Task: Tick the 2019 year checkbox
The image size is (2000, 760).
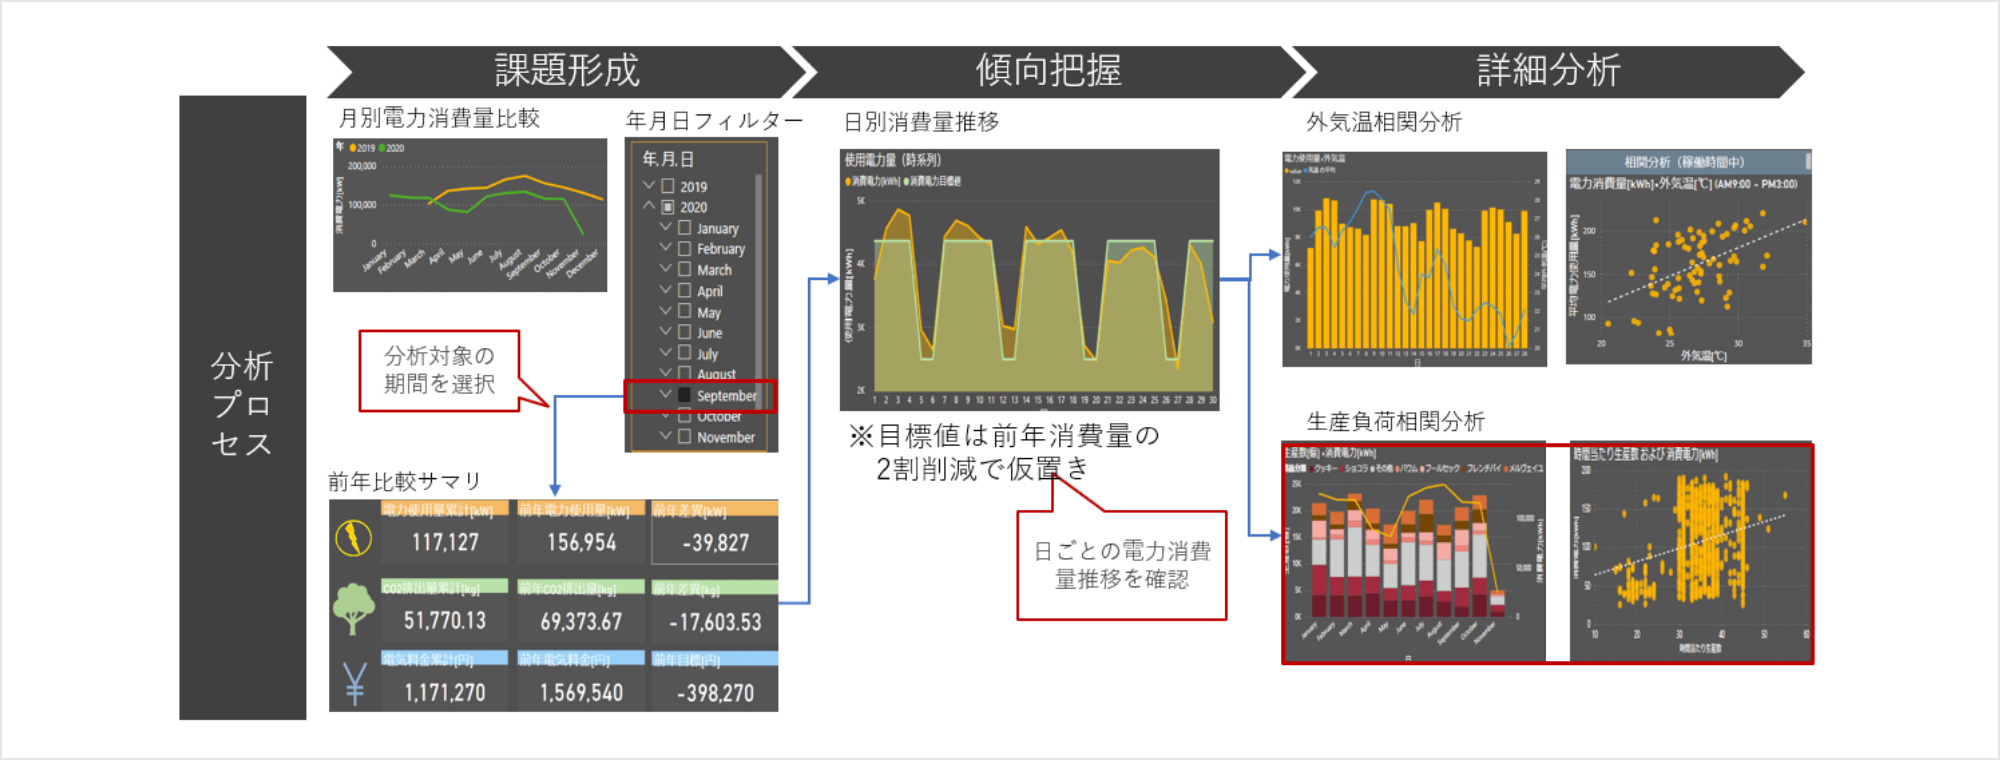Action: point(667,186)
